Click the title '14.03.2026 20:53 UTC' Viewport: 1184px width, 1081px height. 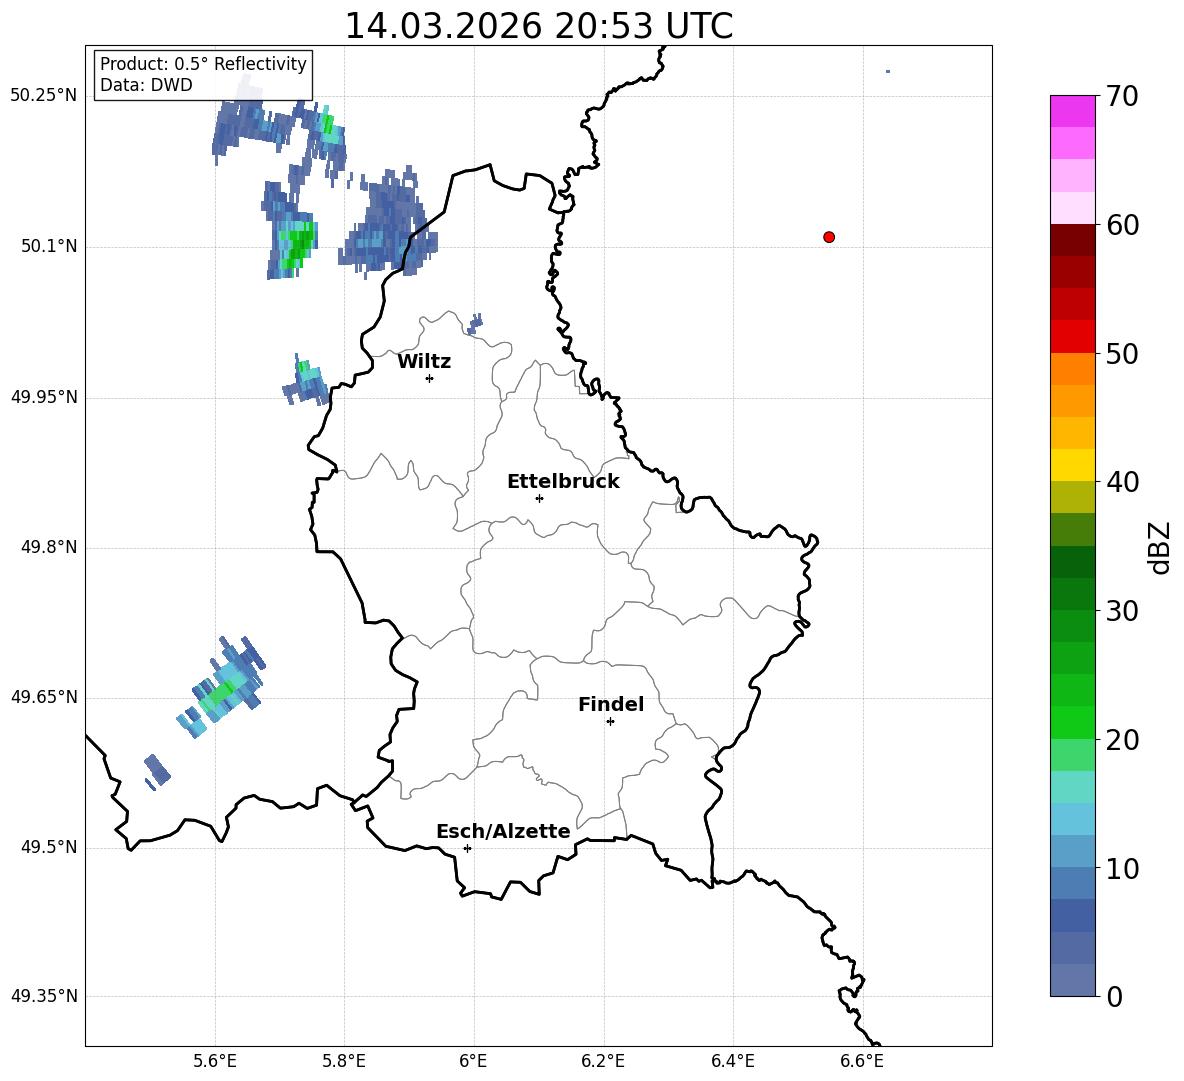(x=538, y=26)
